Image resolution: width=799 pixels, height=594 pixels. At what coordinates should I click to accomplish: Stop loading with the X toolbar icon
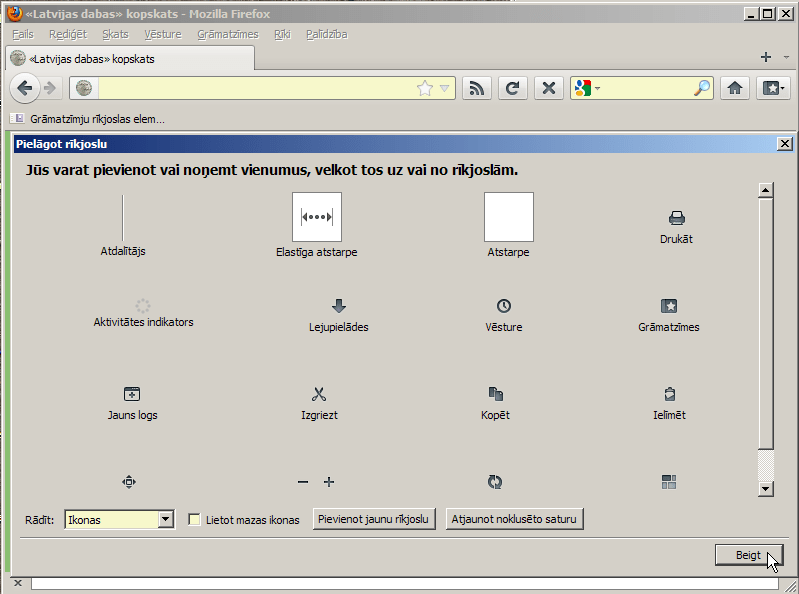click(549, 88)
